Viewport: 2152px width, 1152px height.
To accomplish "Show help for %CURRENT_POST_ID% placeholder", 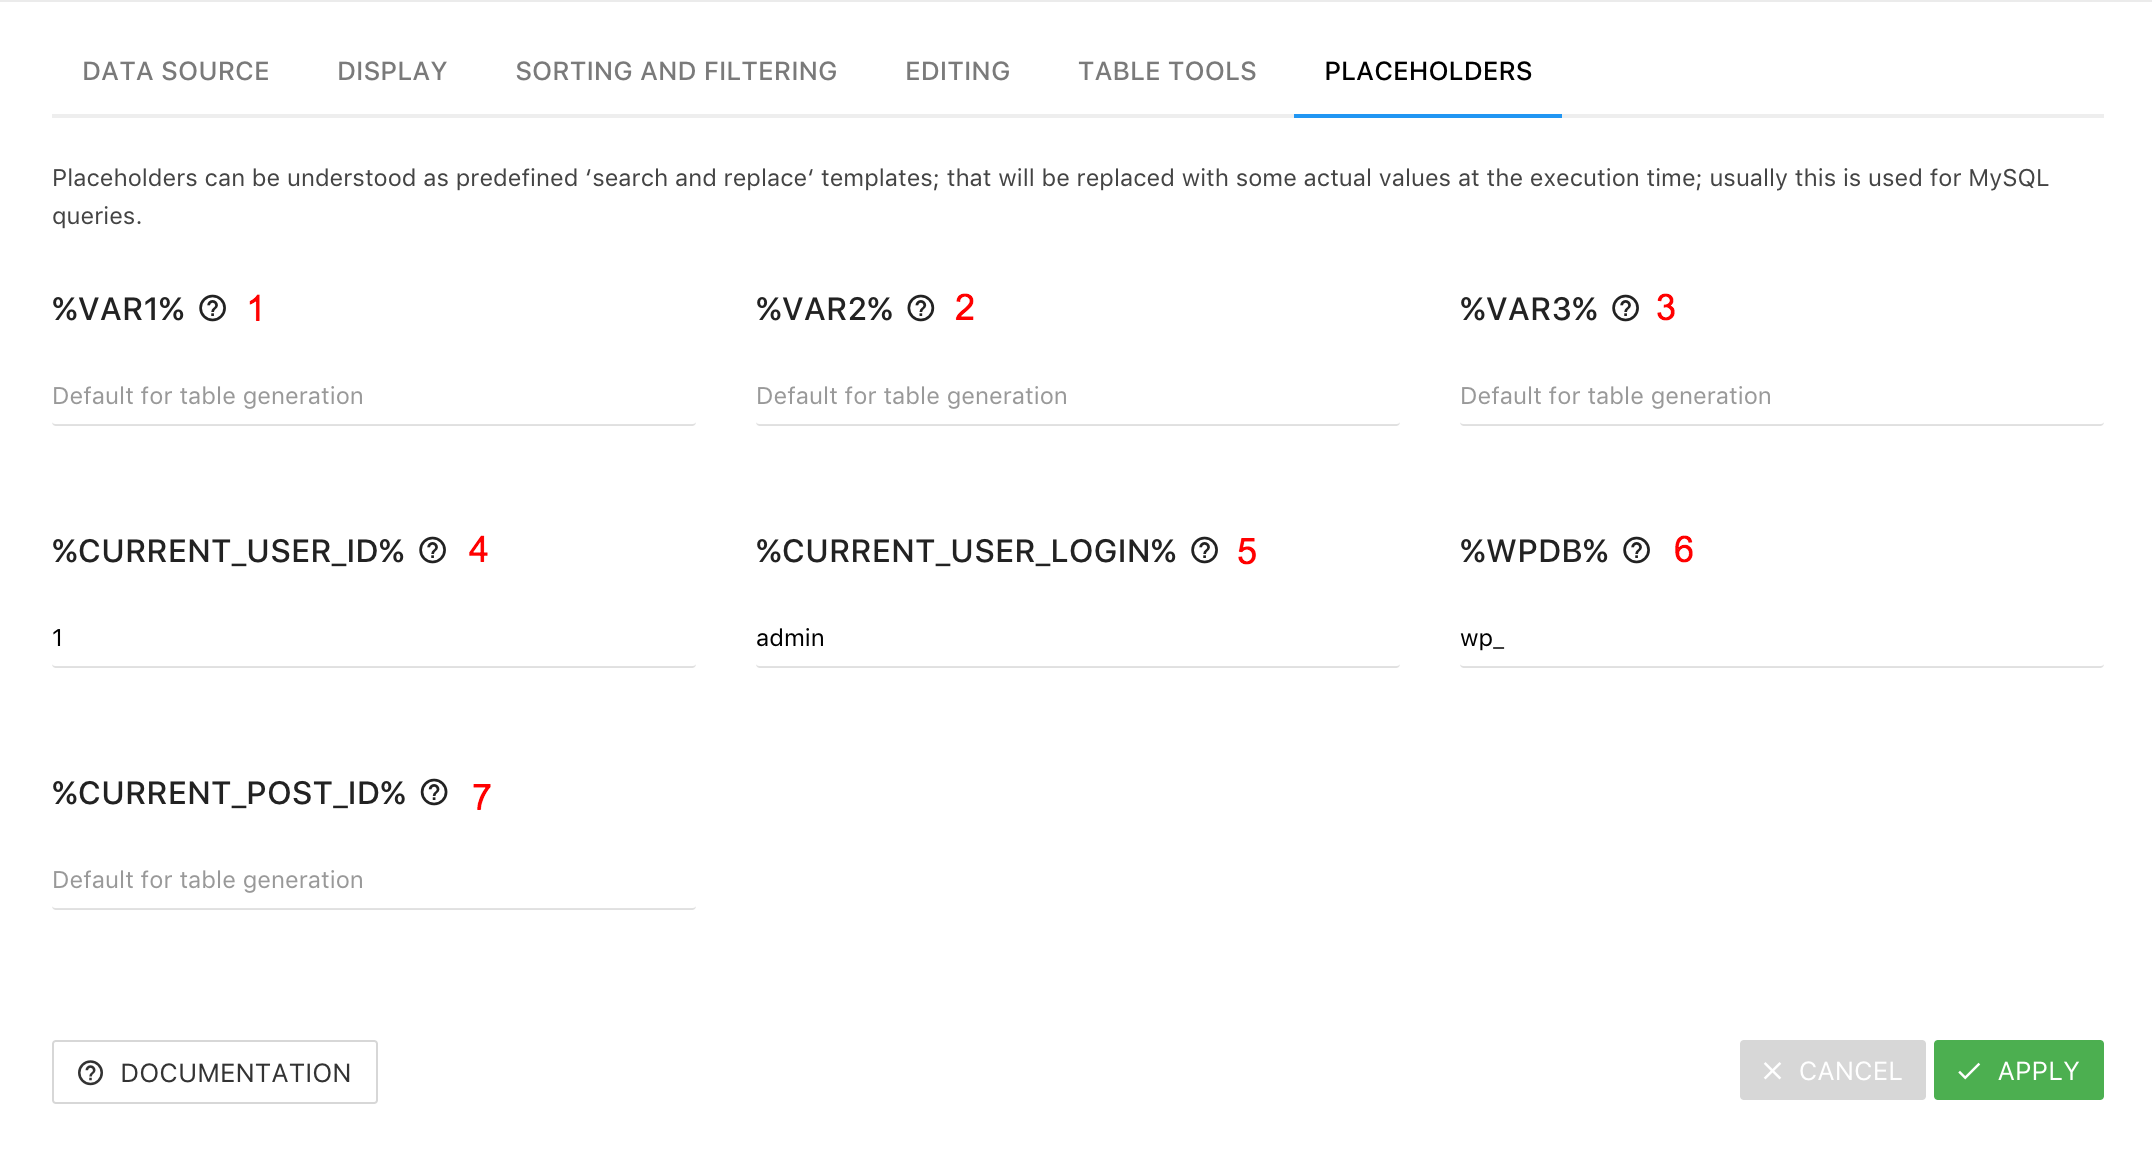I will point(434,792).
